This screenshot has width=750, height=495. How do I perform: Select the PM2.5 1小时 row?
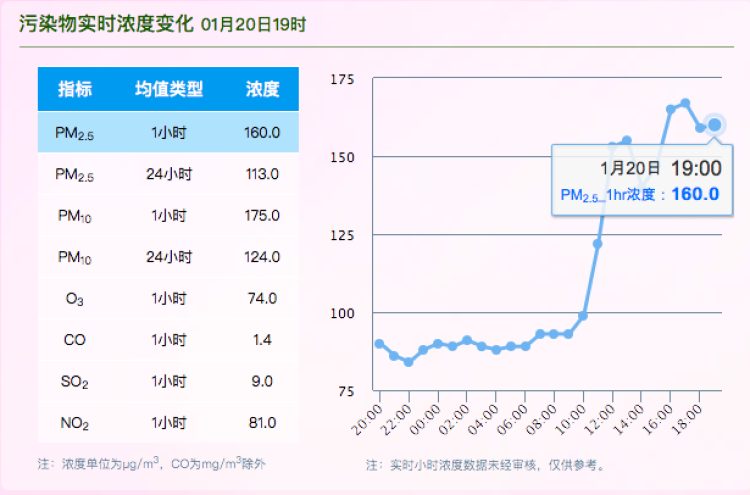click(168, 132)
